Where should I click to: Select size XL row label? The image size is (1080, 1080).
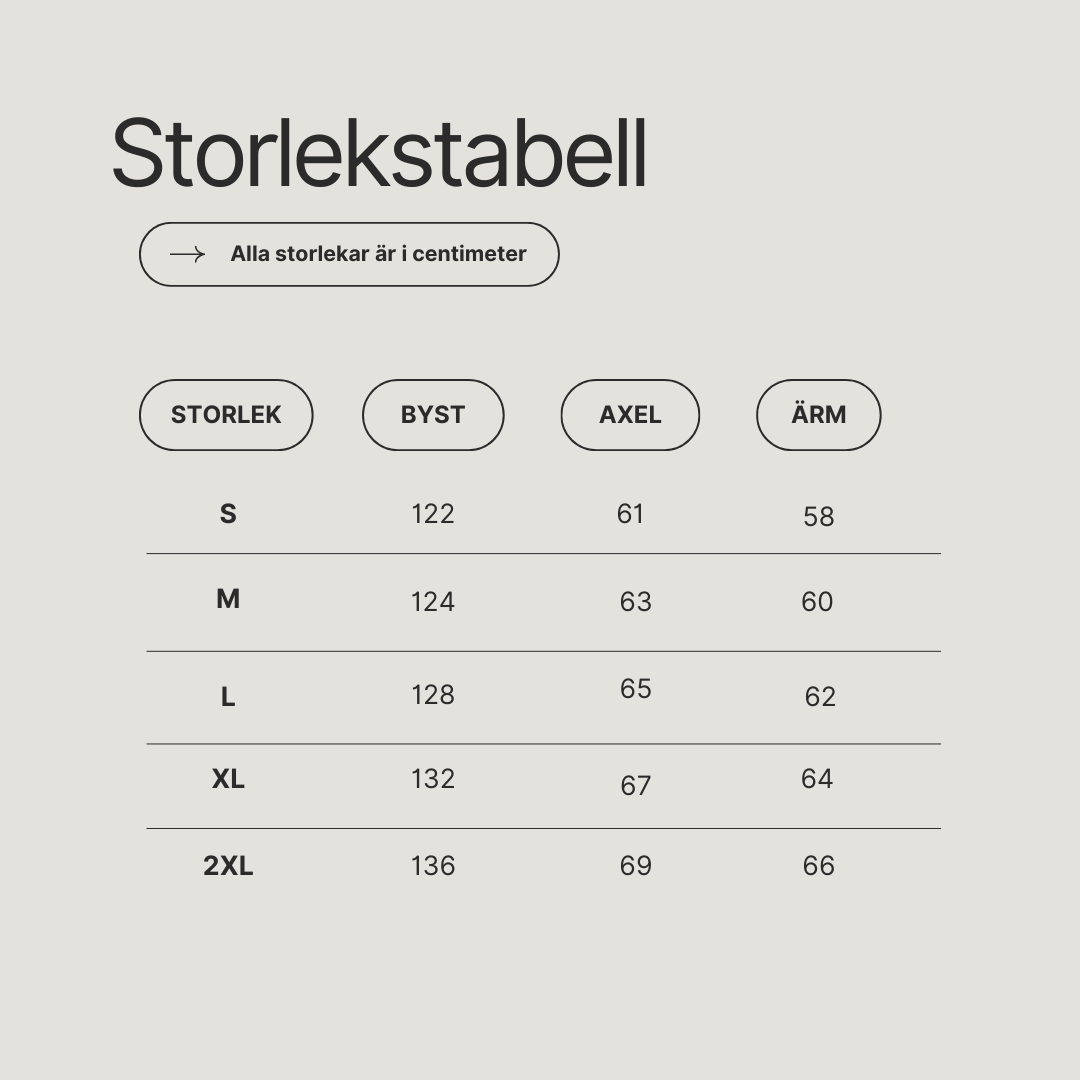pyautogui.click(x=228, y=779)
